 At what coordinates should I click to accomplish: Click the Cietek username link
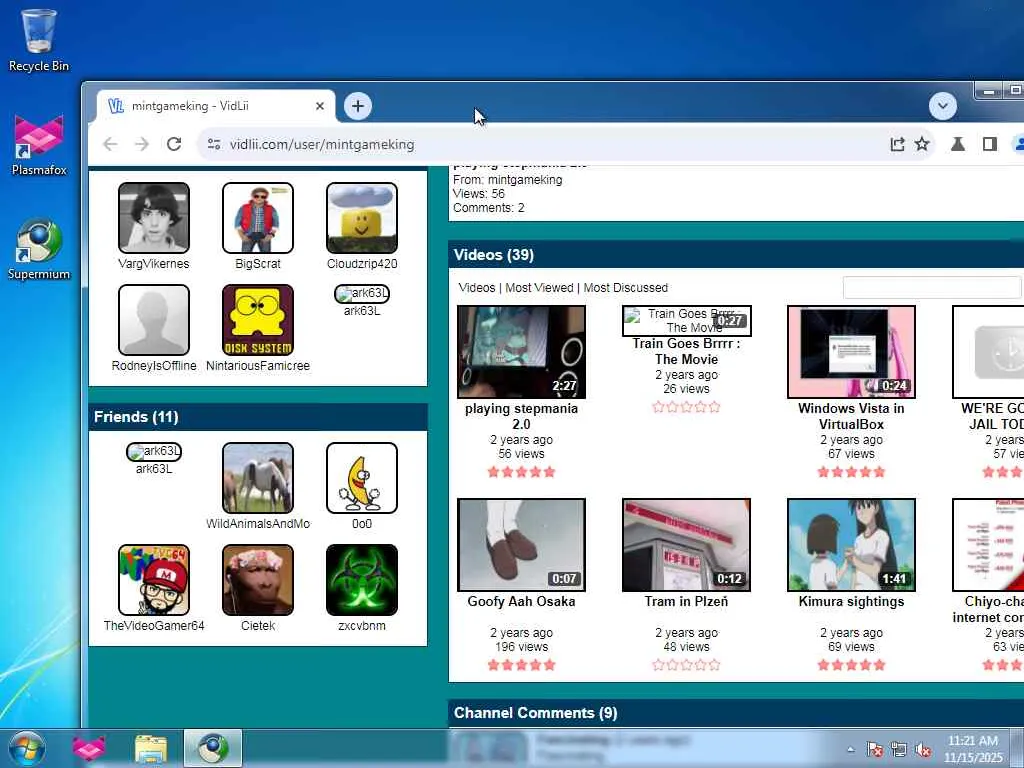257,626
